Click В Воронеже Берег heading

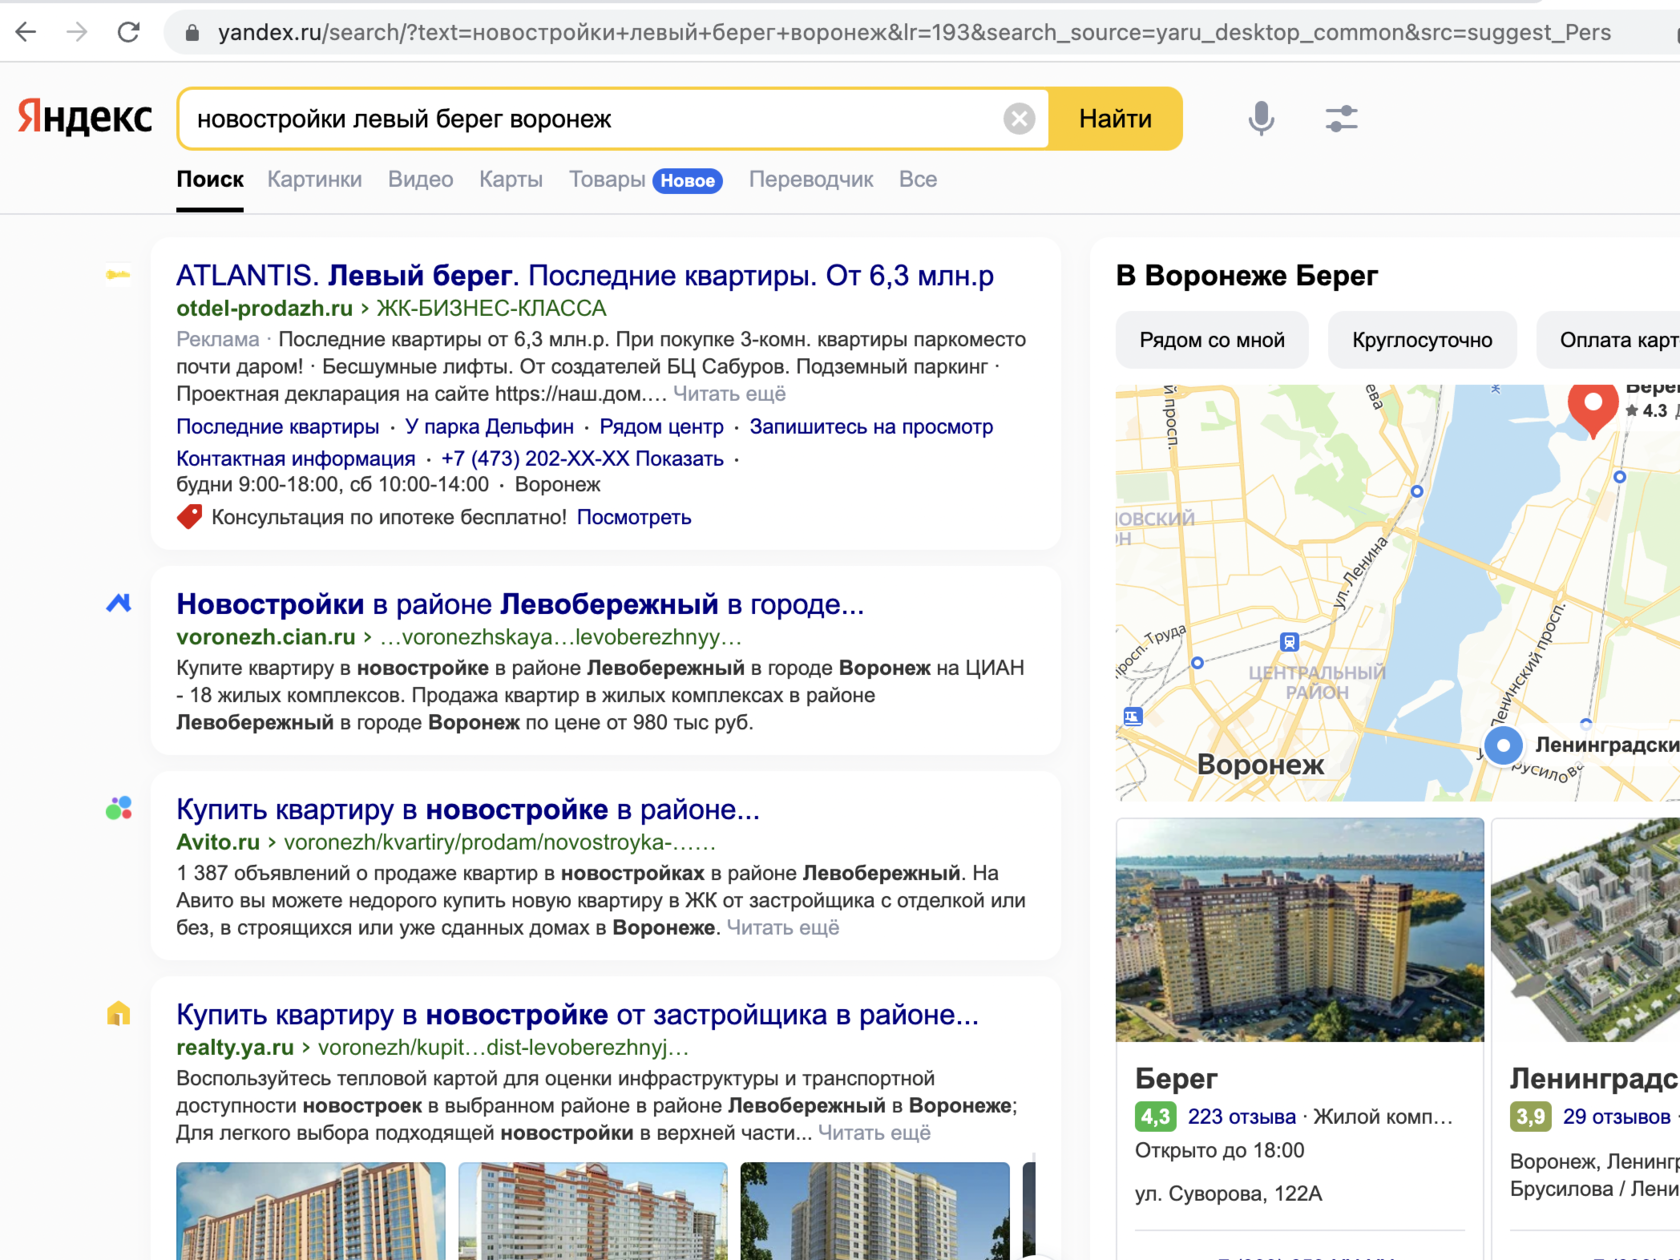1246,276
